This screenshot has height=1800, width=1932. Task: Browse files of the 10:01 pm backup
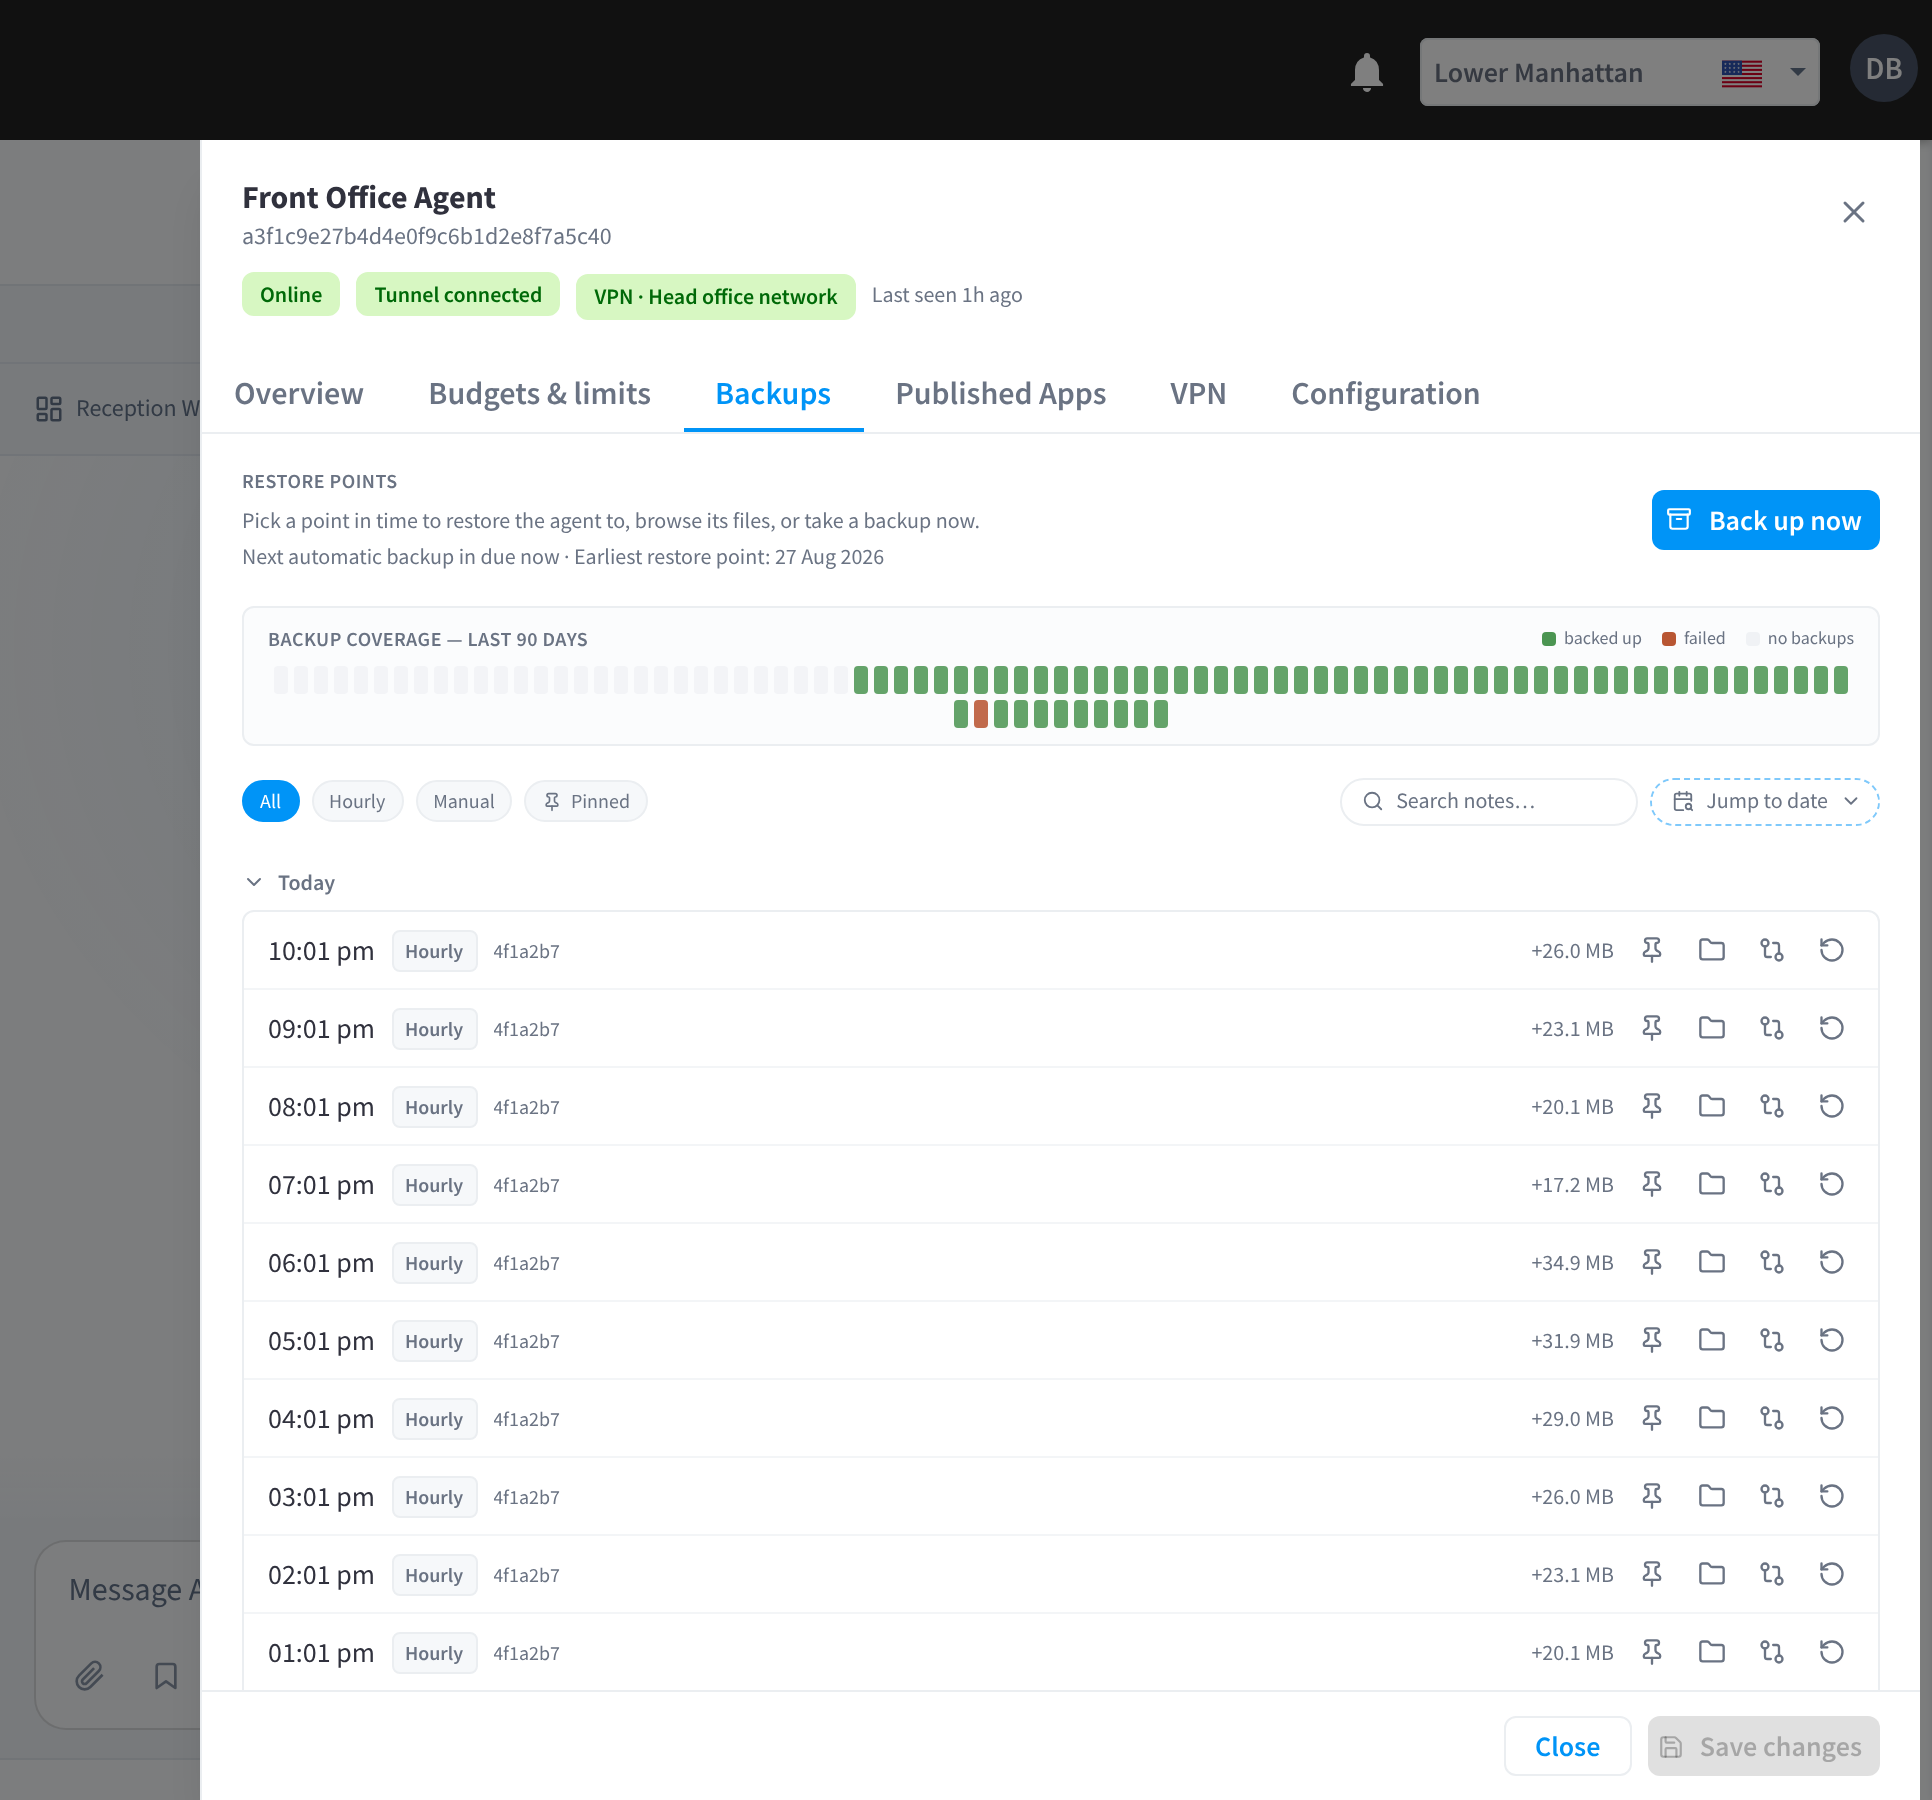coord(1712,950)
